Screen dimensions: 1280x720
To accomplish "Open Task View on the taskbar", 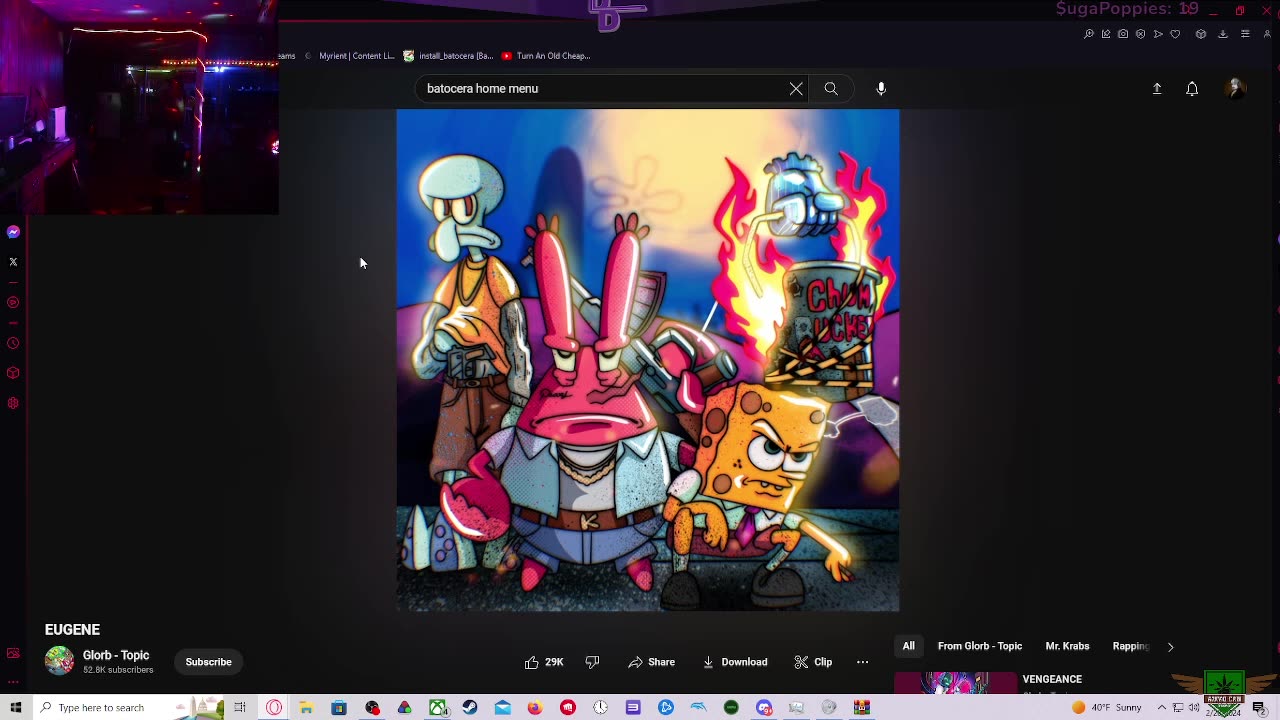I will click(x=240, y=708).
